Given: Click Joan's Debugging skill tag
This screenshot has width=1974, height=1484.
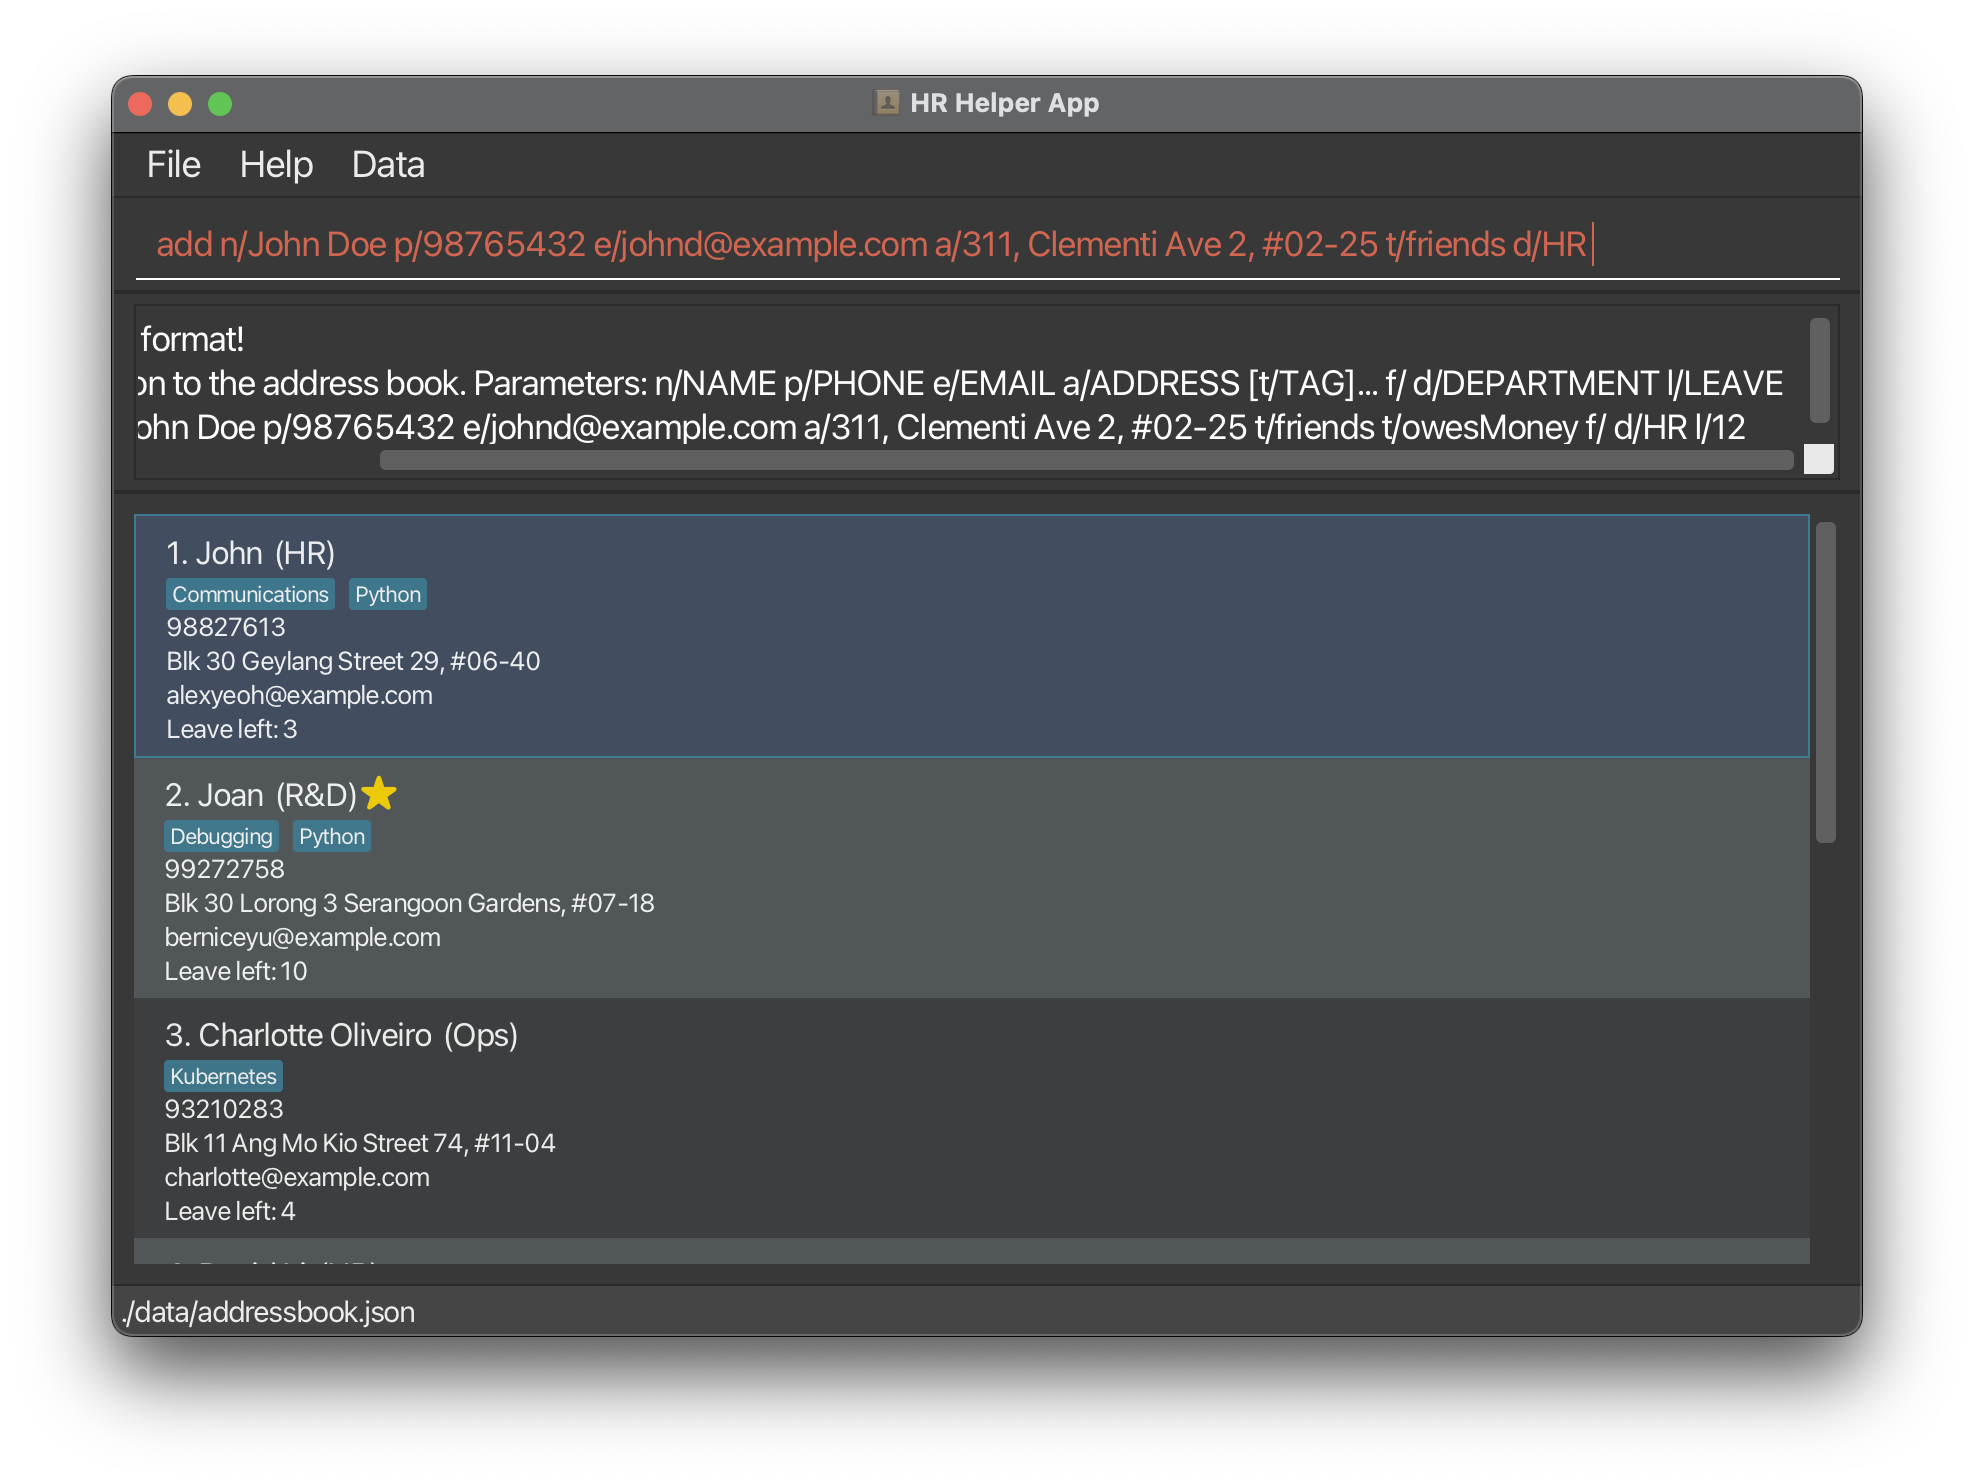Looking at the screenshot, I should pos(221,837).
